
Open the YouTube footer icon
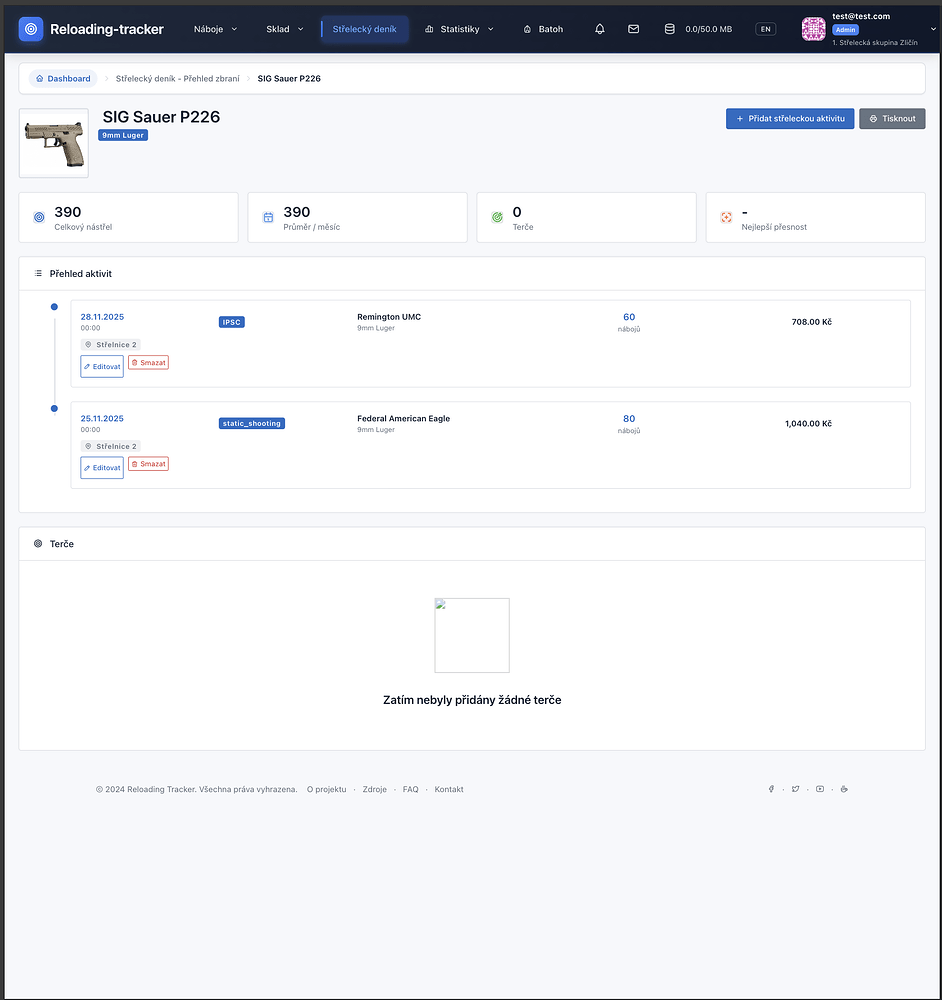coord(820,789)
